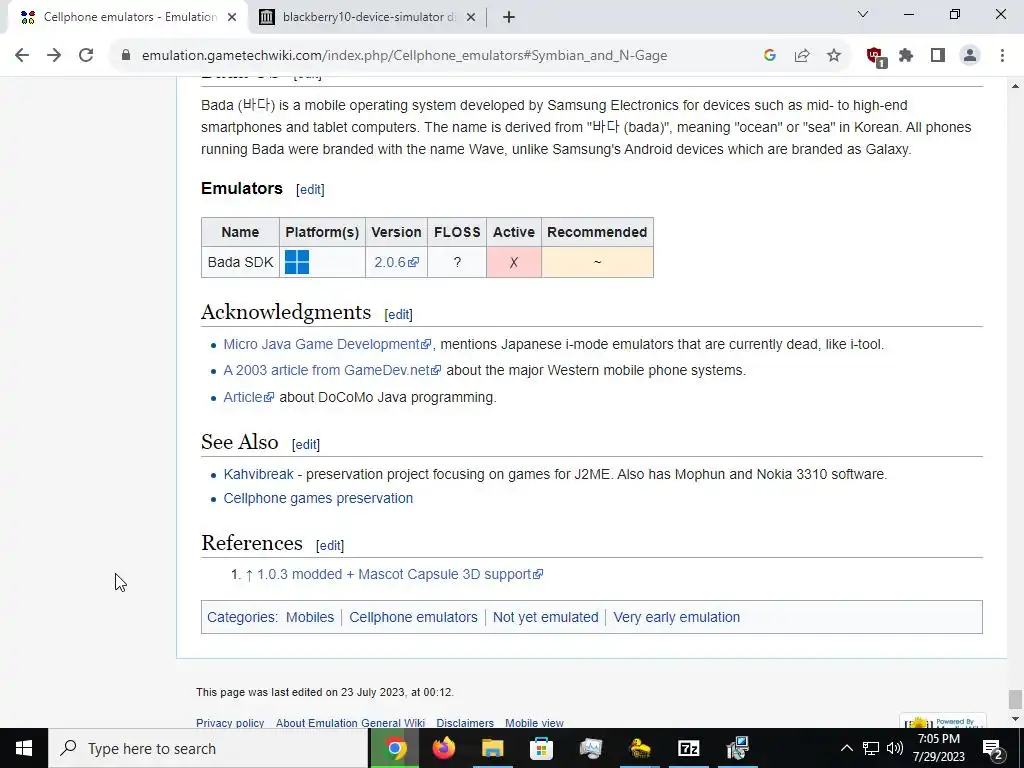Open uBlock Origin extension icon
1024x768 pixels.
(875, 57)
